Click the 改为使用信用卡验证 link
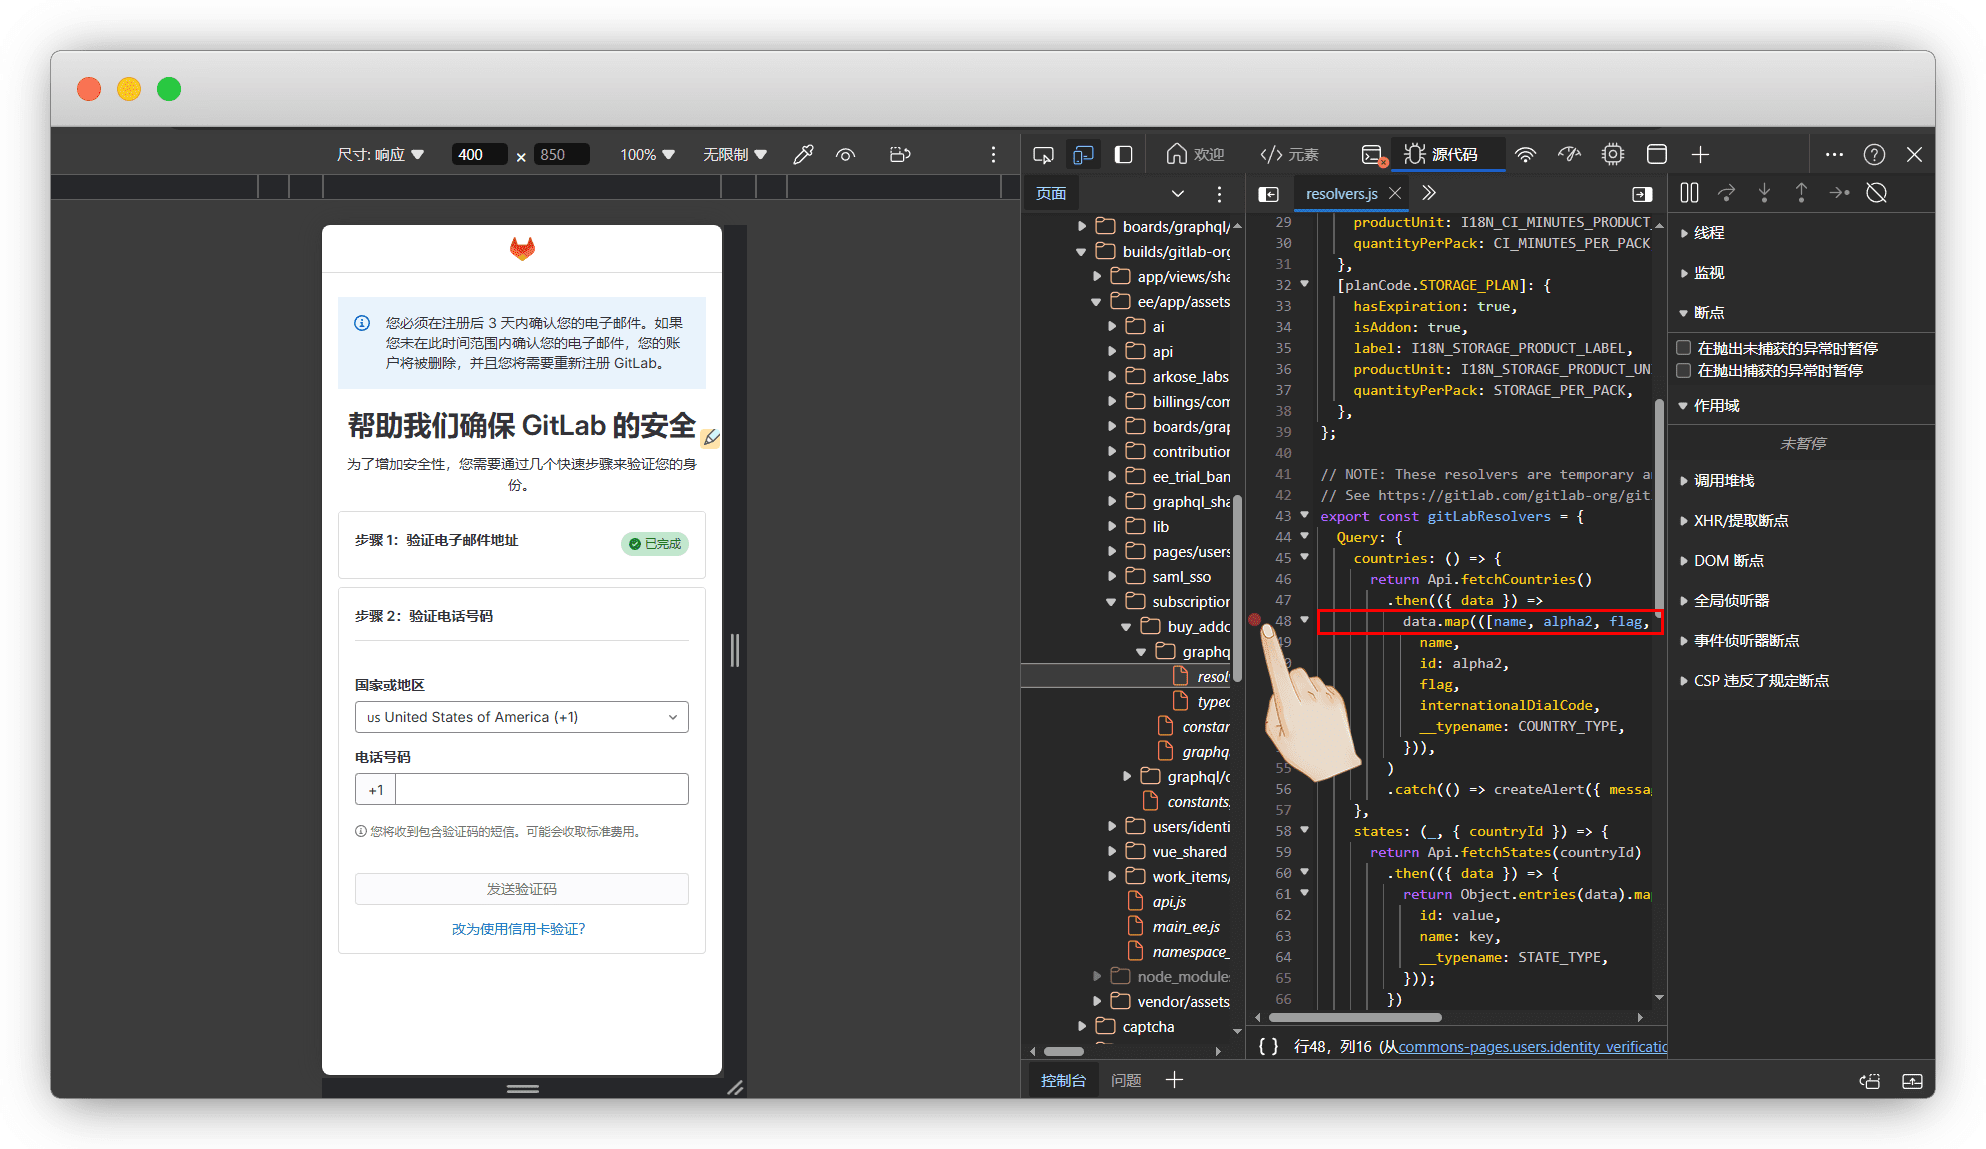 (x=518, y=929)
